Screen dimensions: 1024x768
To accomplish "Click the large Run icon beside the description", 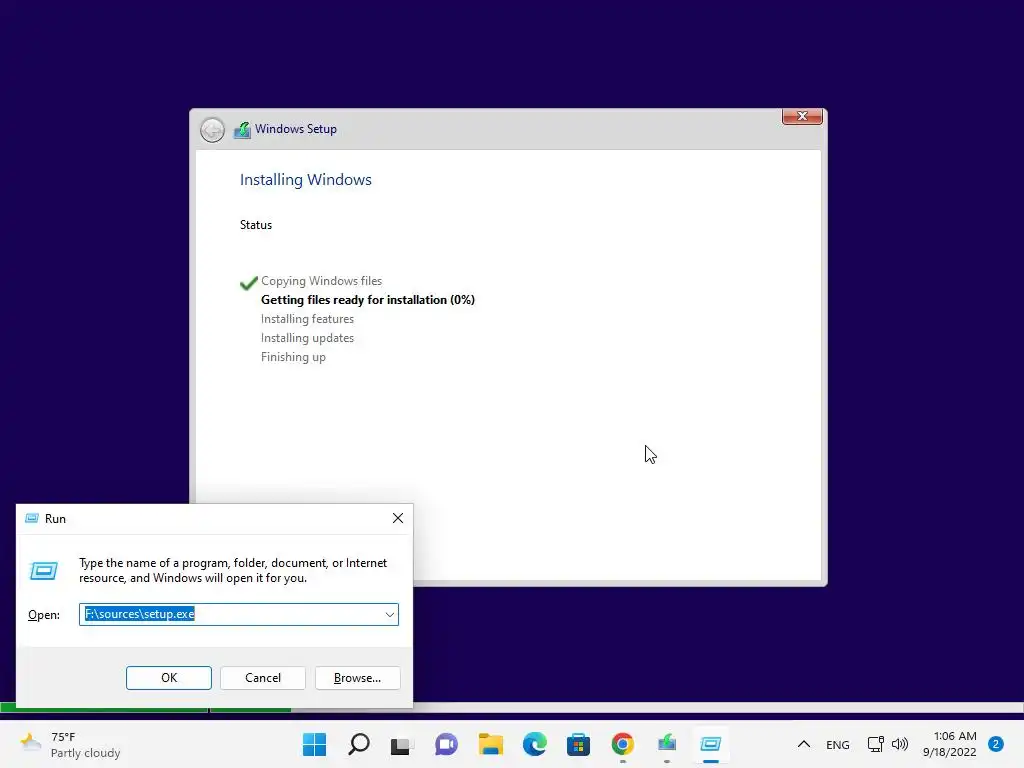I will click(x=44, y=571).
